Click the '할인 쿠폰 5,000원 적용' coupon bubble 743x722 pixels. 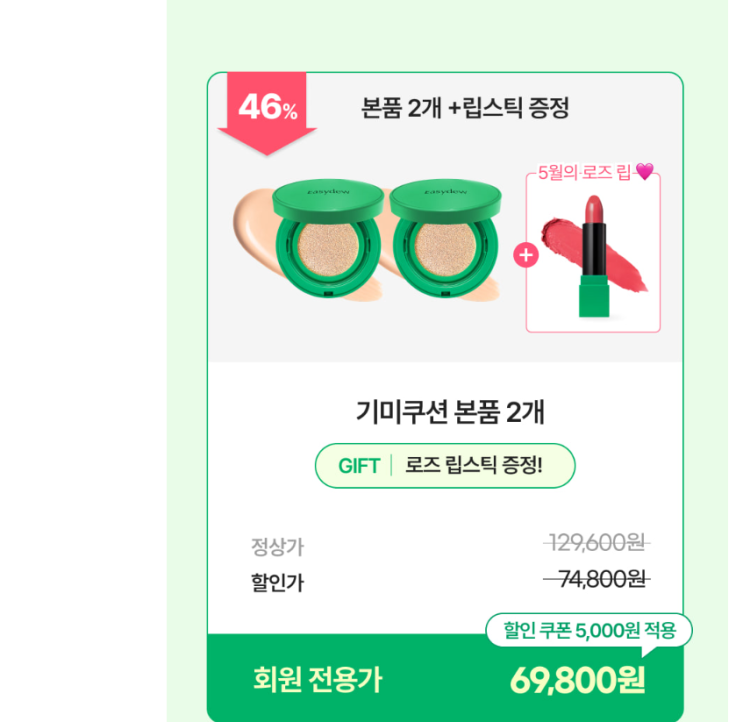[590, 631]
